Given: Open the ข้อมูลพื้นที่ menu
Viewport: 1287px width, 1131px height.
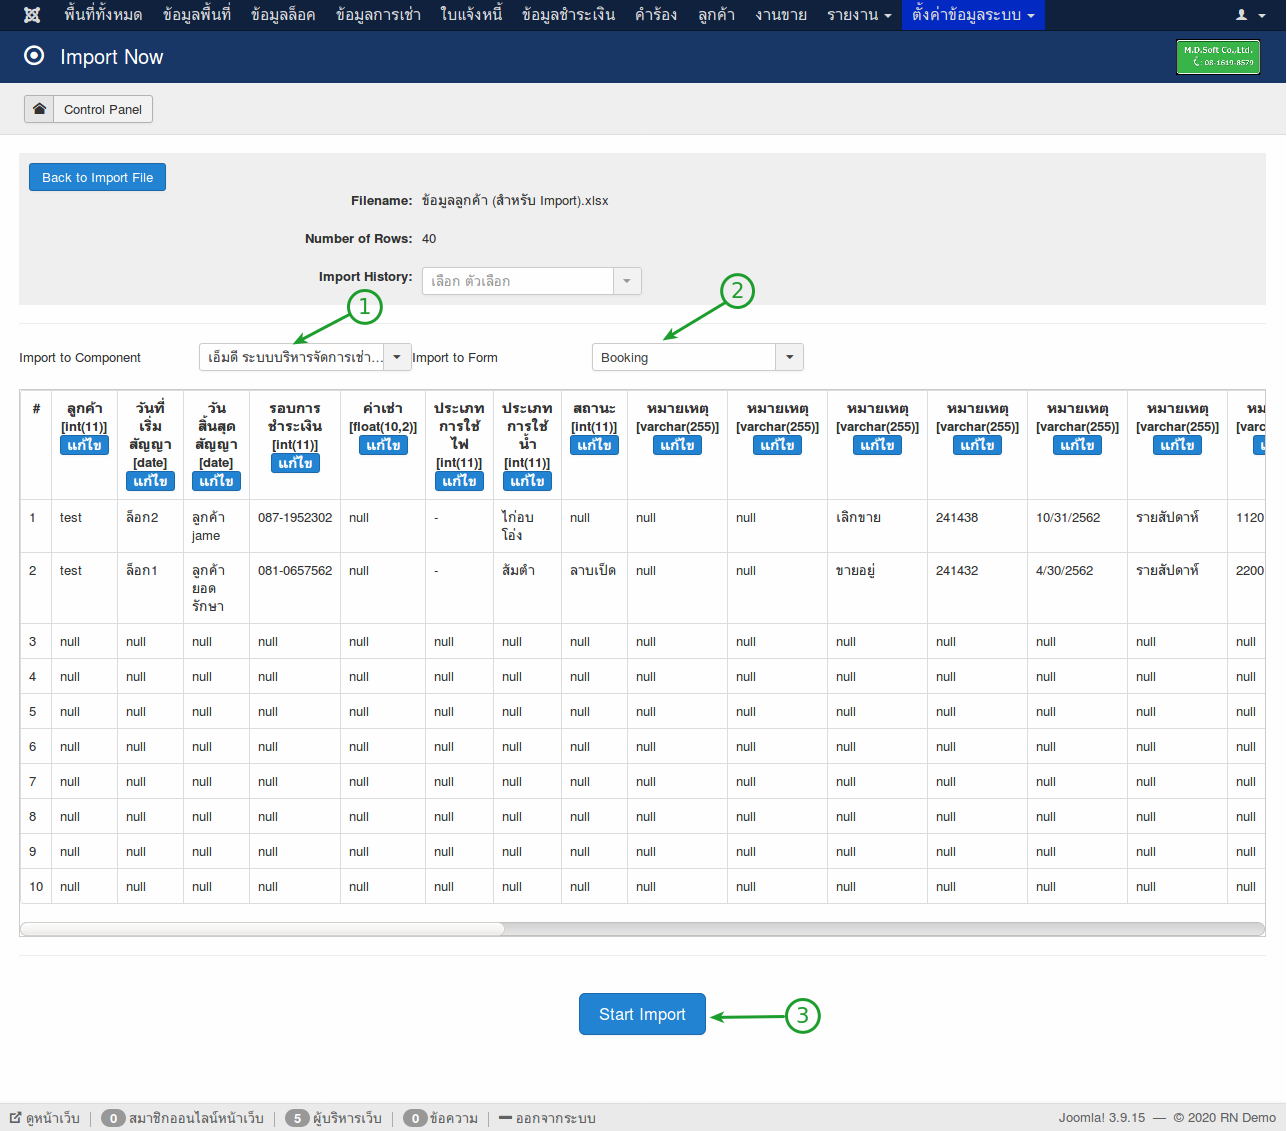Looking at the screenshot, I should pyautogui.click(x=197, y=15).
